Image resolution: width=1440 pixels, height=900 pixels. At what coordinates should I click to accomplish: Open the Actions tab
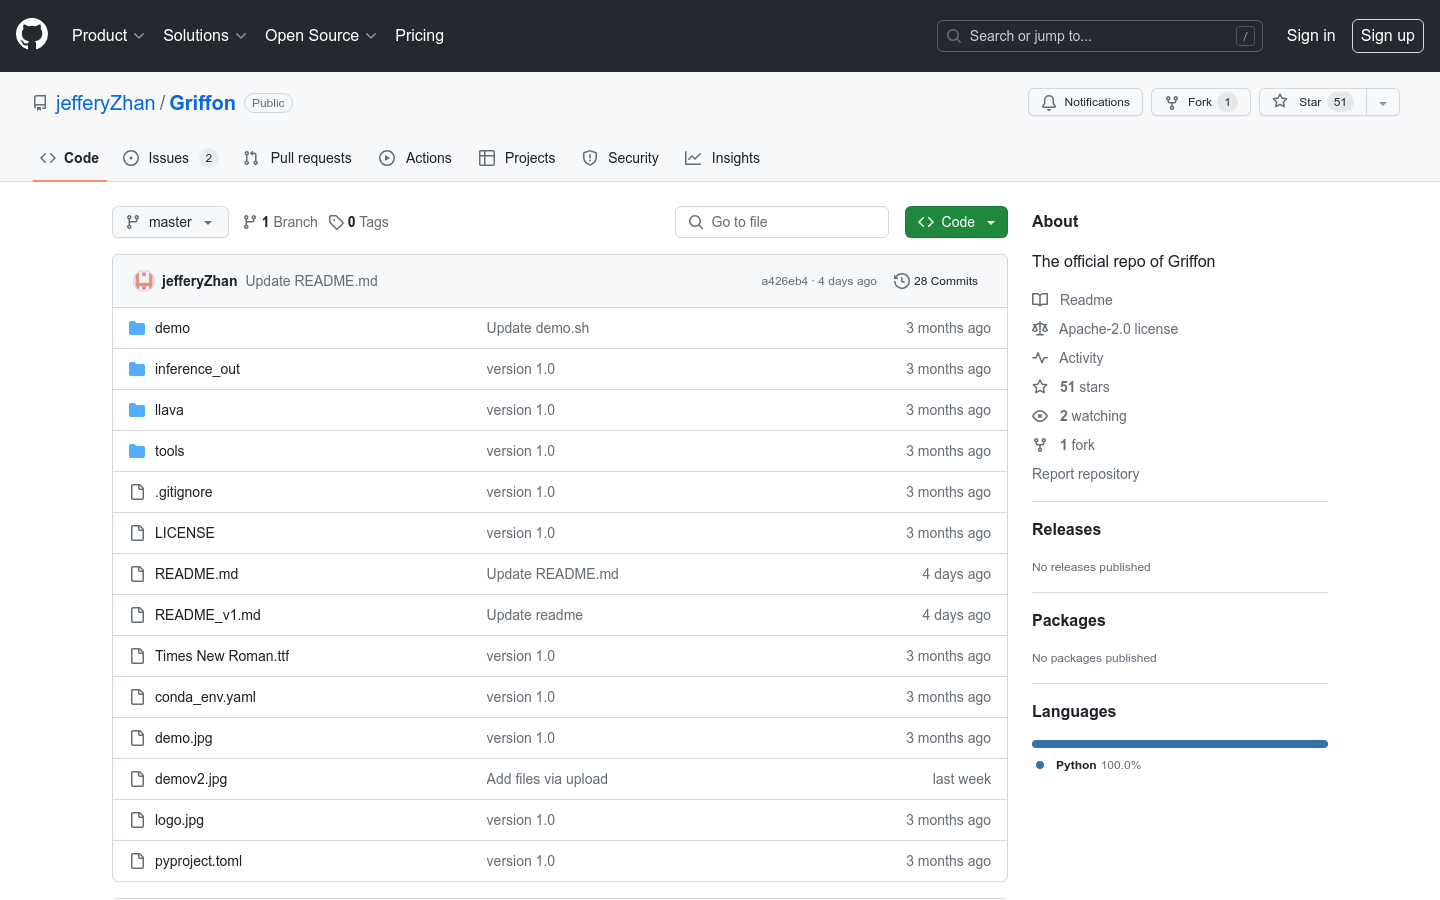(415, 158)
